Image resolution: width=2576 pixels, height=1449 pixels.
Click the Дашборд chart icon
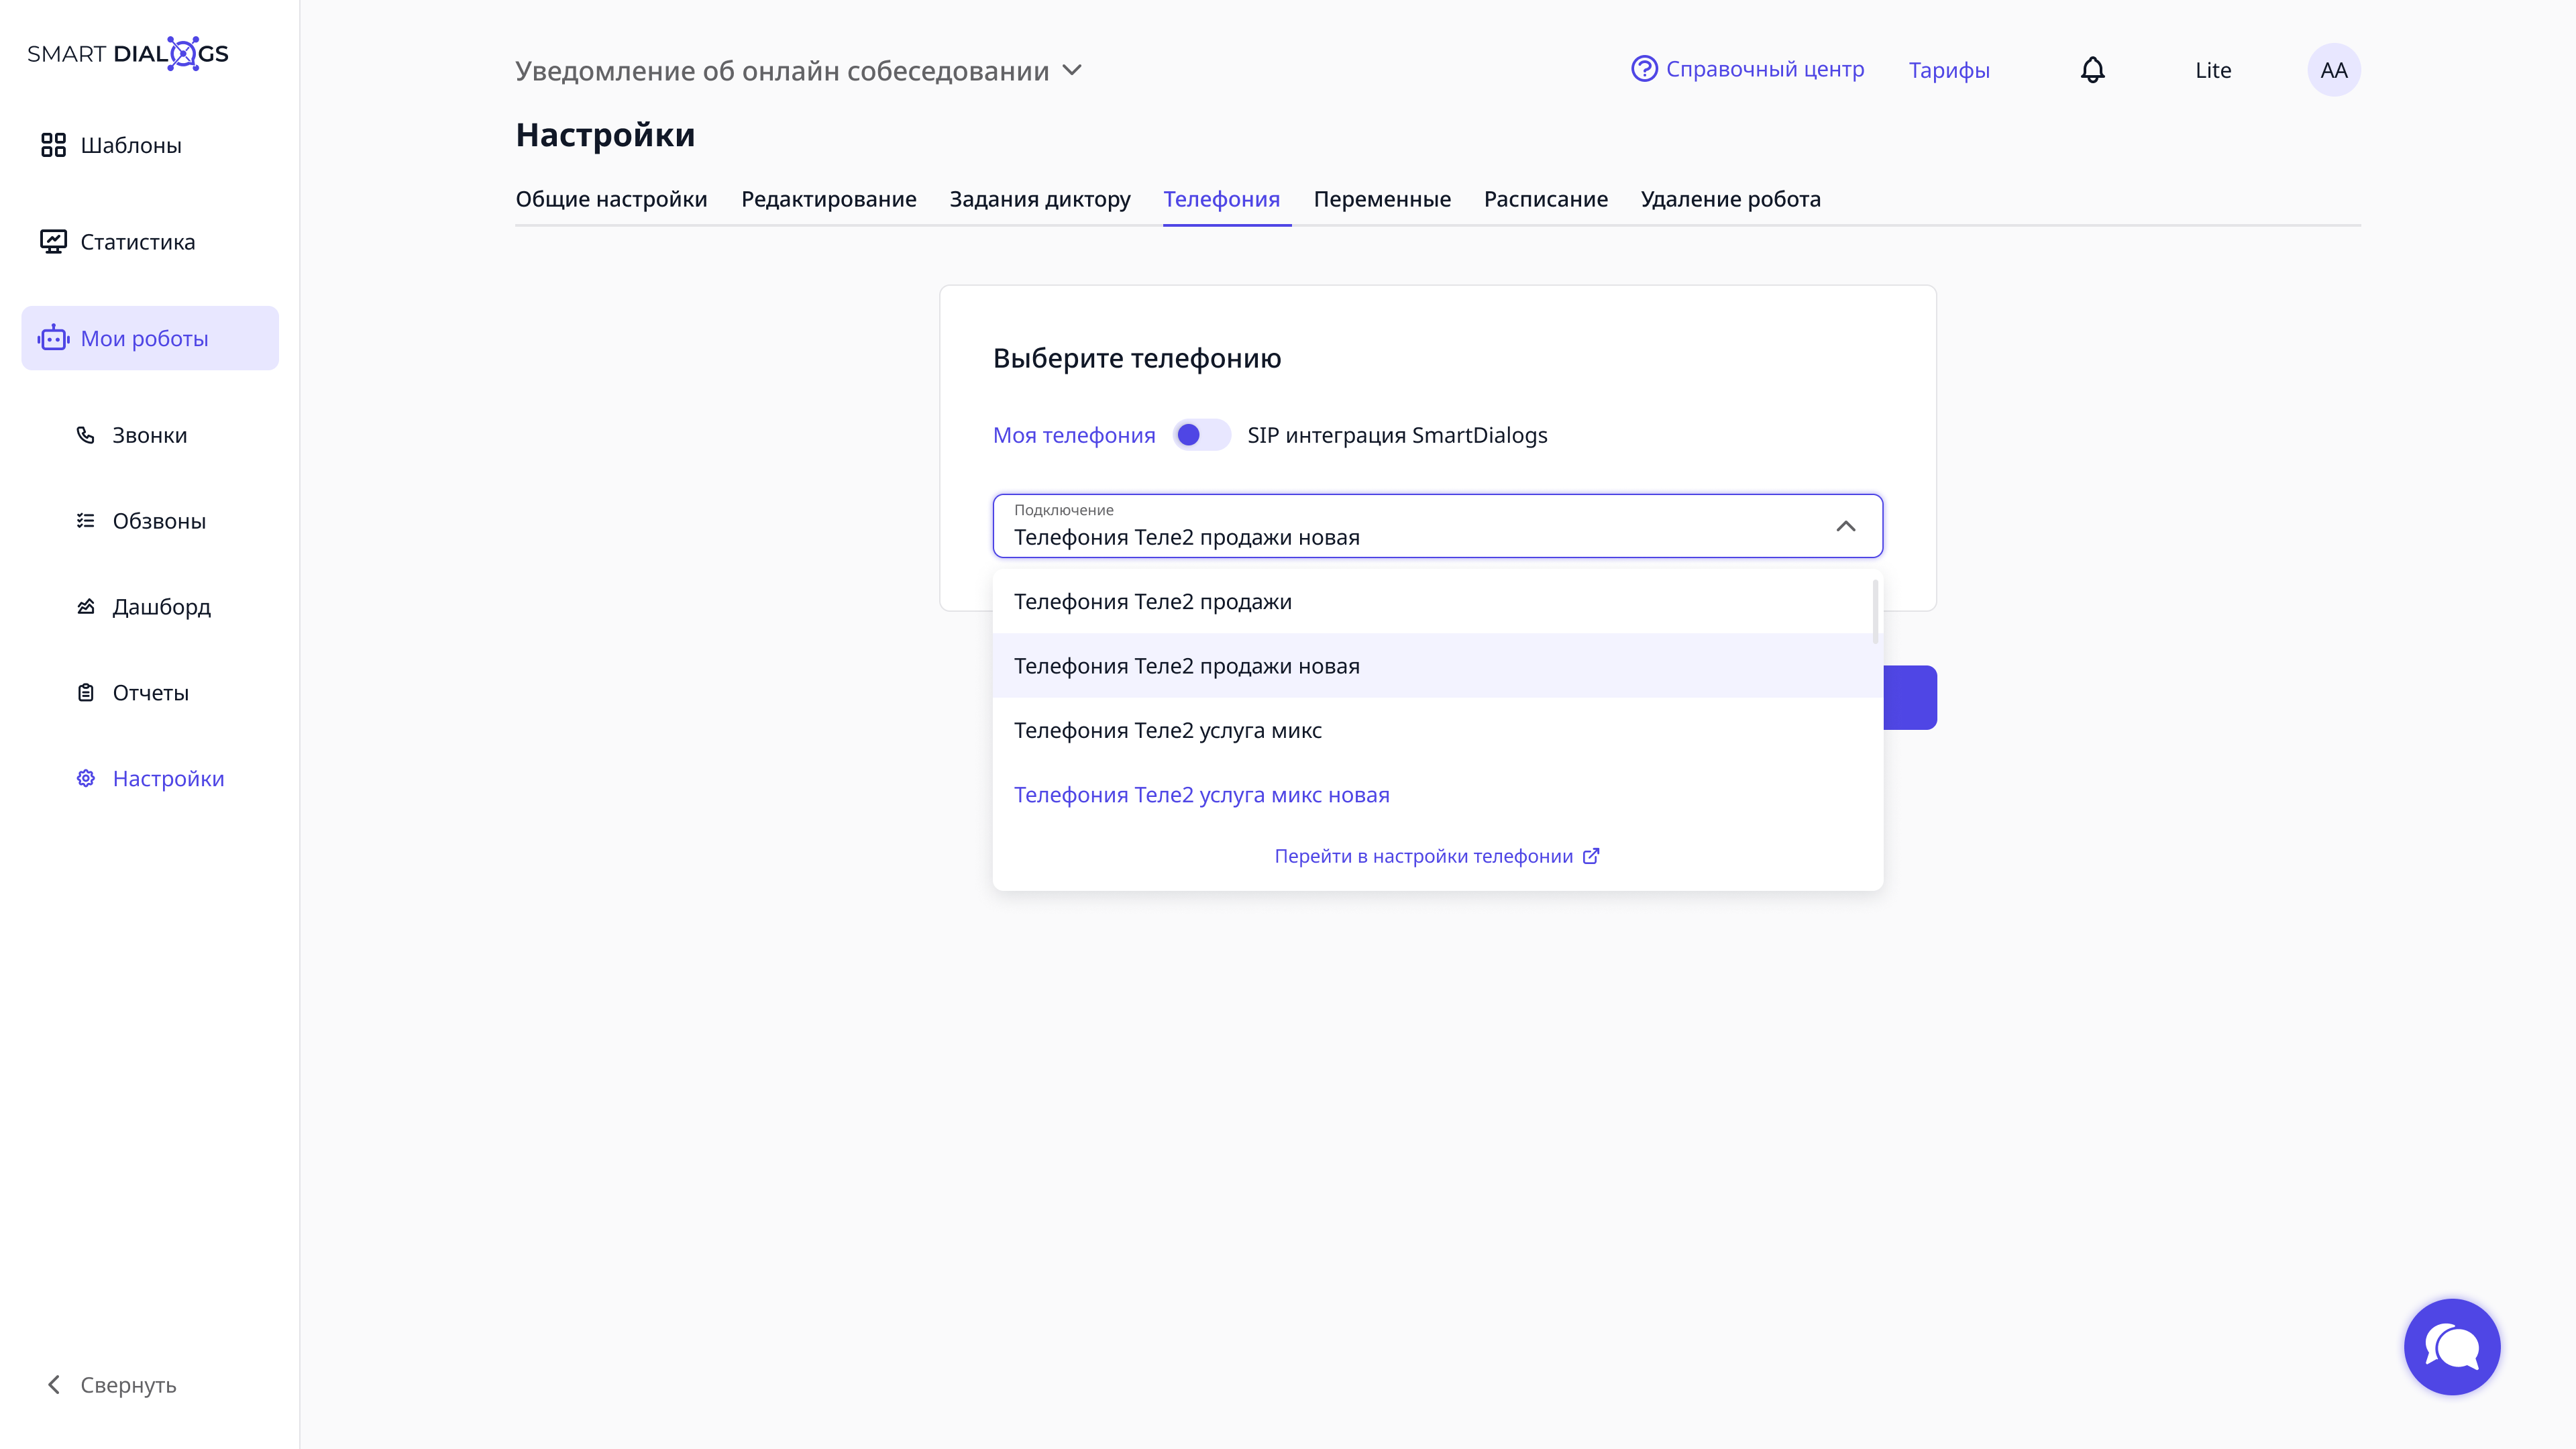pyautogui.click(x=86, y=607)
